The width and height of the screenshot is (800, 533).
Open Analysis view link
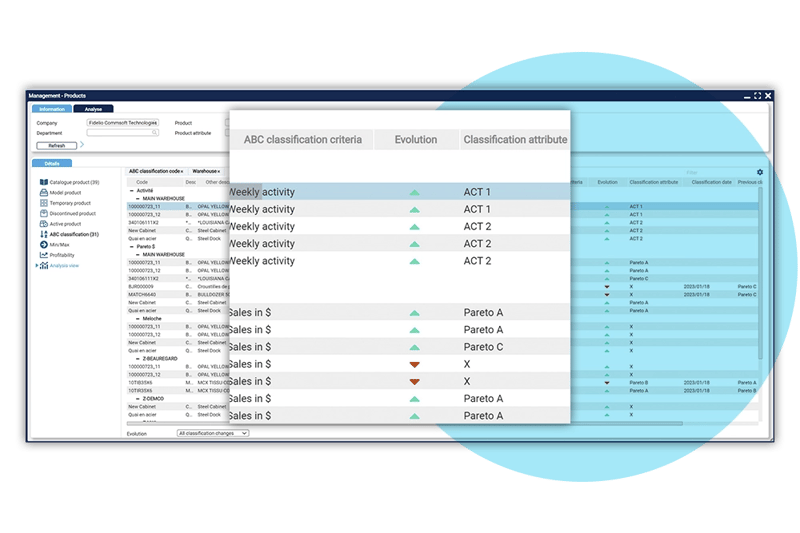coord(64,266)
